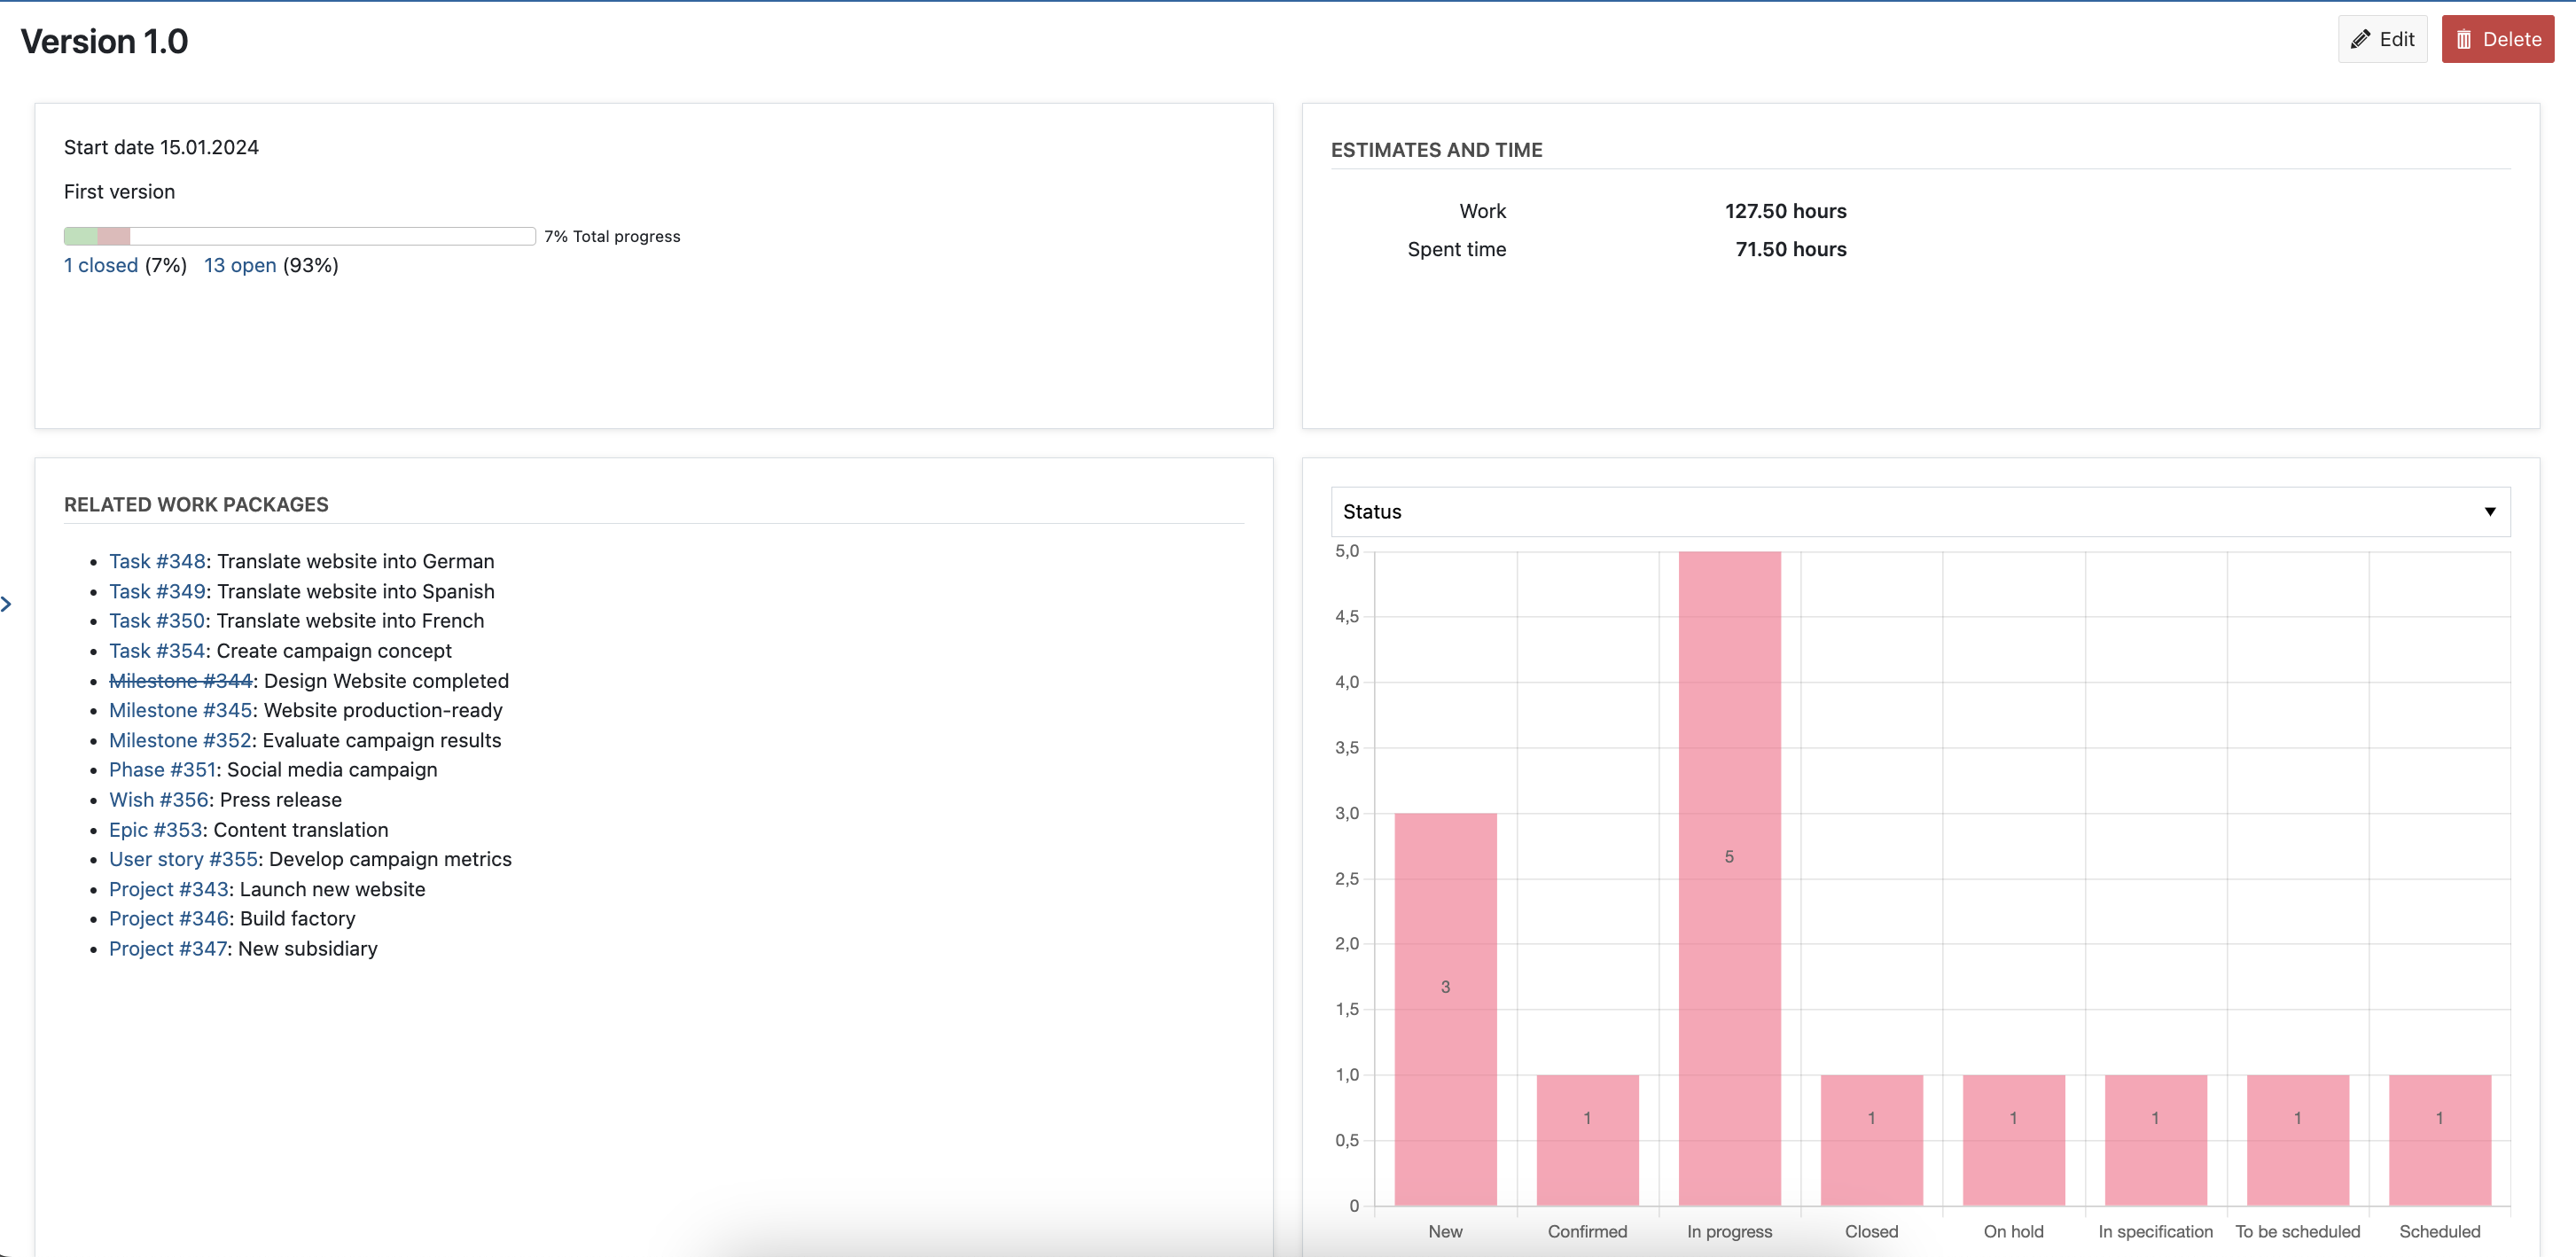2576x1257 pixels.
Task: Open Task #348 link
Action: point(157,561)
